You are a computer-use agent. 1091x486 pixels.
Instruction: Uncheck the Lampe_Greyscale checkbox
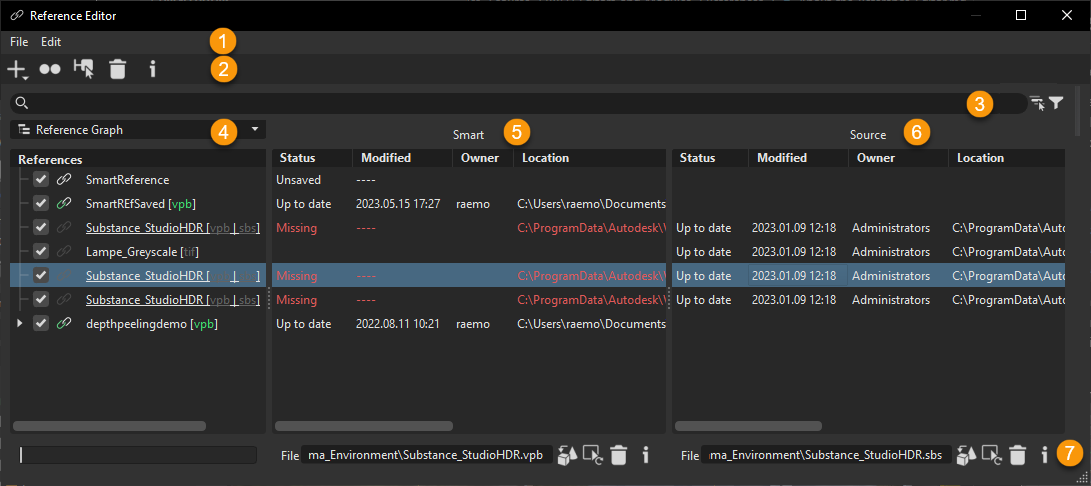(x=41, y=251)
